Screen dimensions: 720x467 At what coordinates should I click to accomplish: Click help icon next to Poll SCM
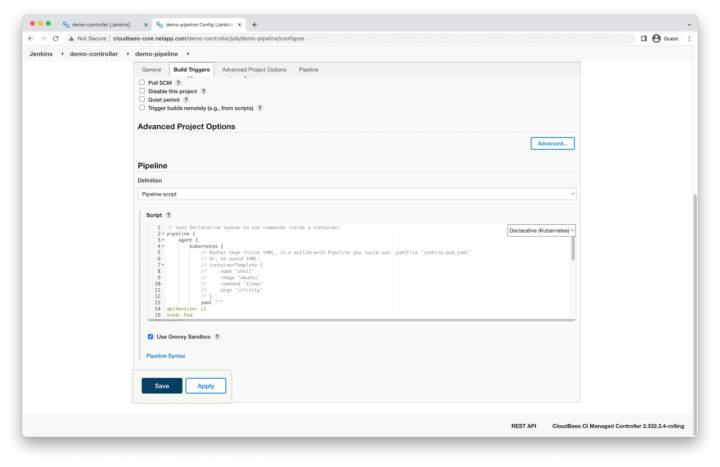tap(178, 83)
